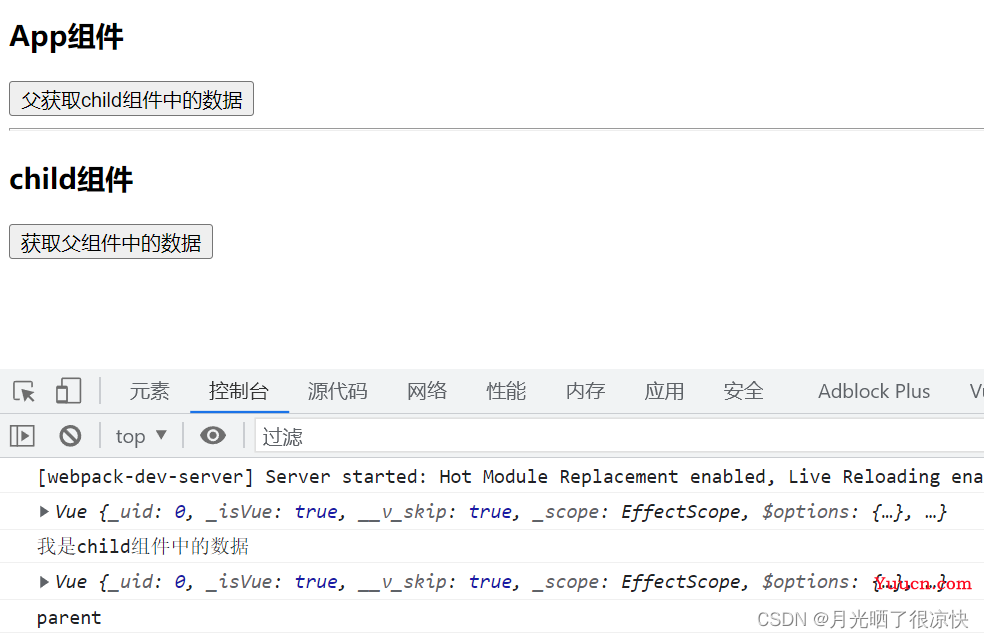Open the 安全 tab

(x=743, y=391)
